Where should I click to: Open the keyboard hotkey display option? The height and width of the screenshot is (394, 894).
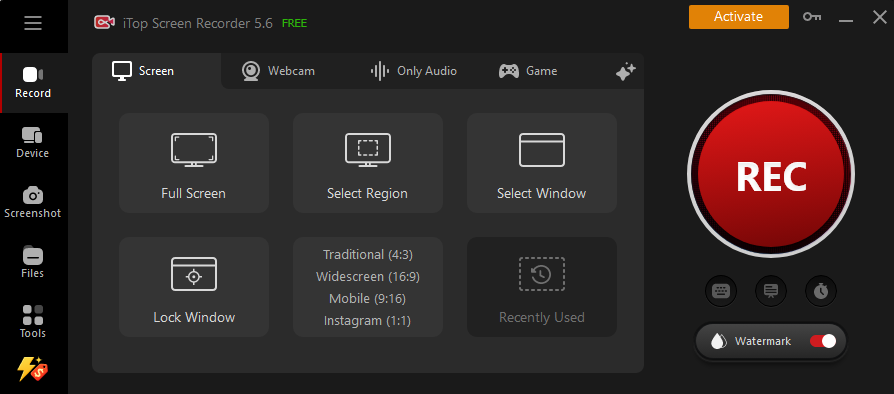721,291
